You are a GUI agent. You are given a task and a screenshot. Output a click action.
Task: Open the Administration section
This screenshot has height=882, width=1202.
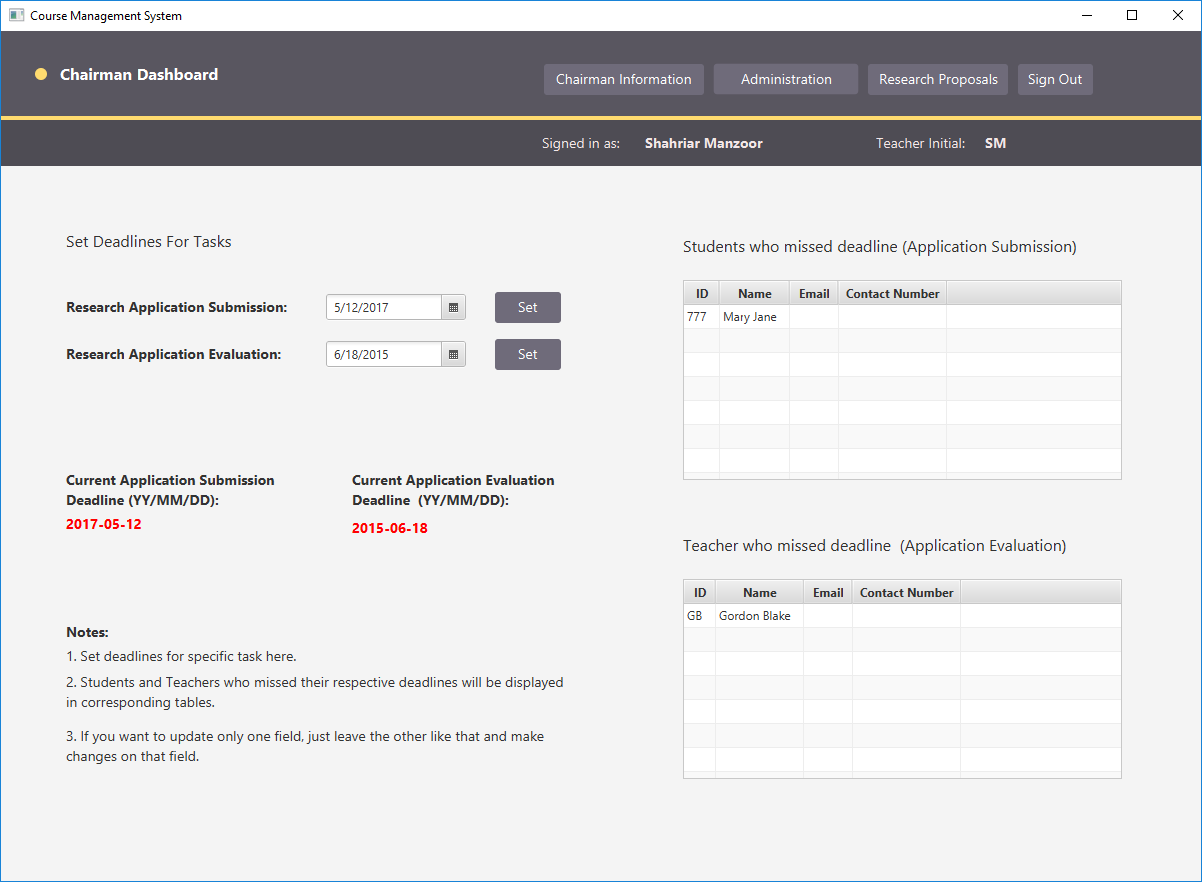tap(786, 79)
